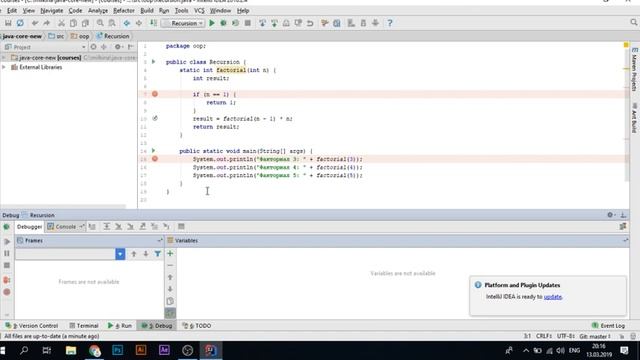This screenshot has height=360, width=640.
Task: Click Rerun Recursion icon in Debug panel
Action: [x=7, y=227]
